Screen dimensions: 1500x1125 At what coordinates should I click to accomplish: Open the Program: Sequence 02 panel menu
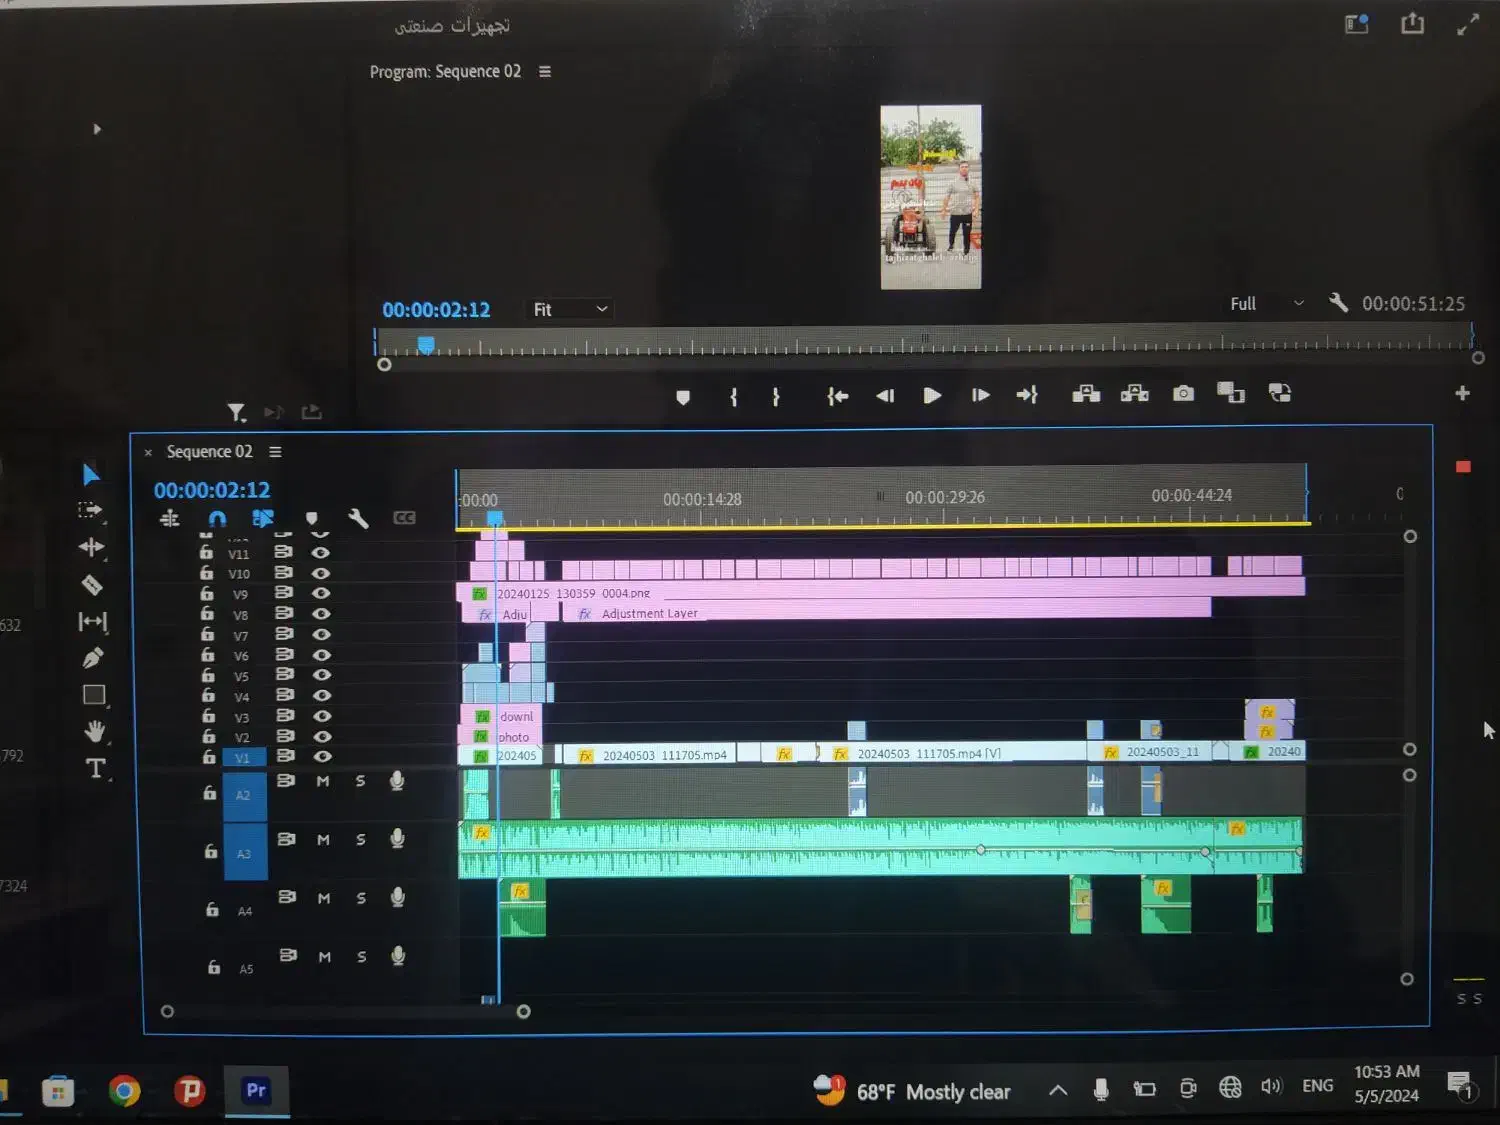pos(545,72)
